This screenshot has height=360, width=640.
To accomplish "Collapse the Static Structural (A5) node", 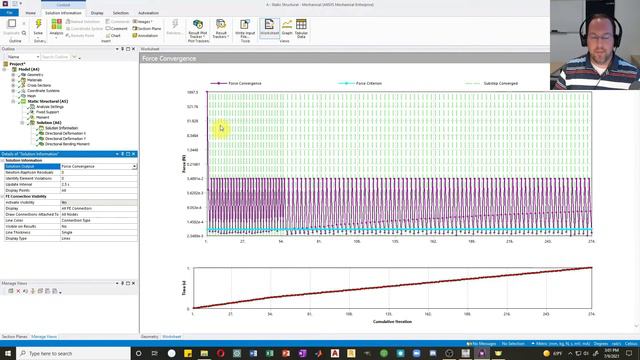I will pos(13,101).
